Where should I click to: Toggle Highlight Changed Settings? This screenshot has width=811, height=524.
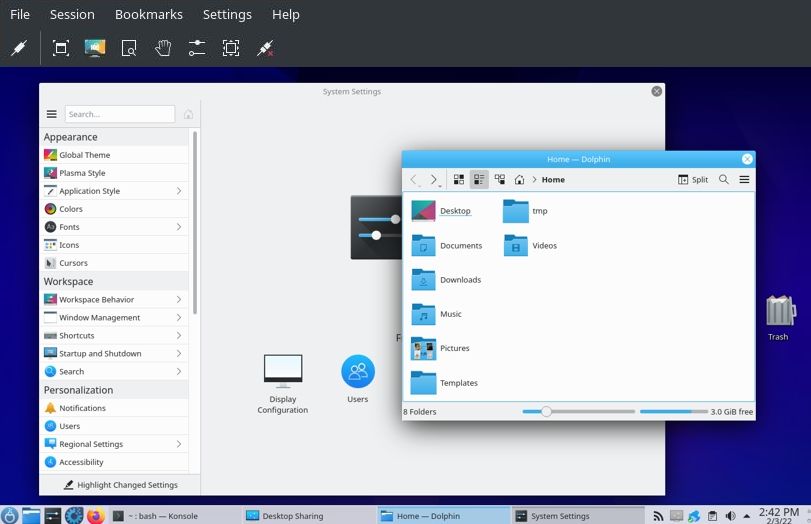coord(120,485)
